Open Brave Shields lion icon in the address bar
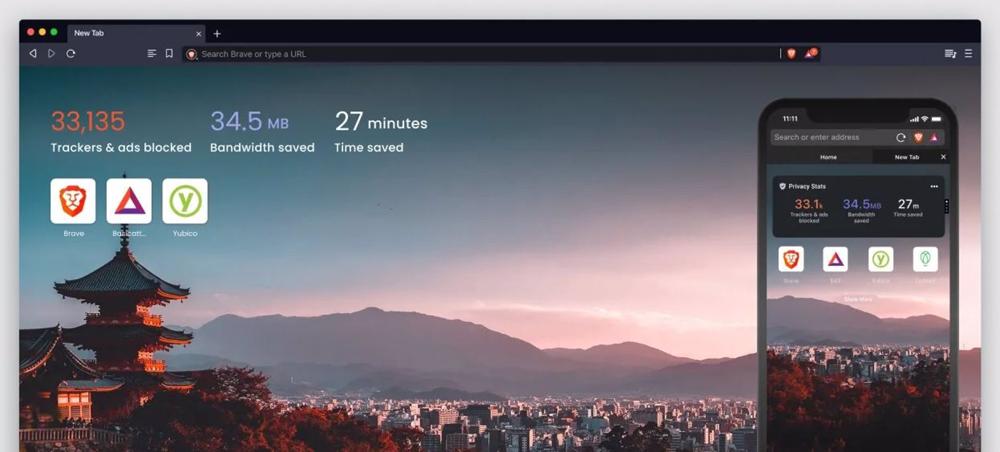This screenshot has height=452, width=1000. click(x=791, y=54)
